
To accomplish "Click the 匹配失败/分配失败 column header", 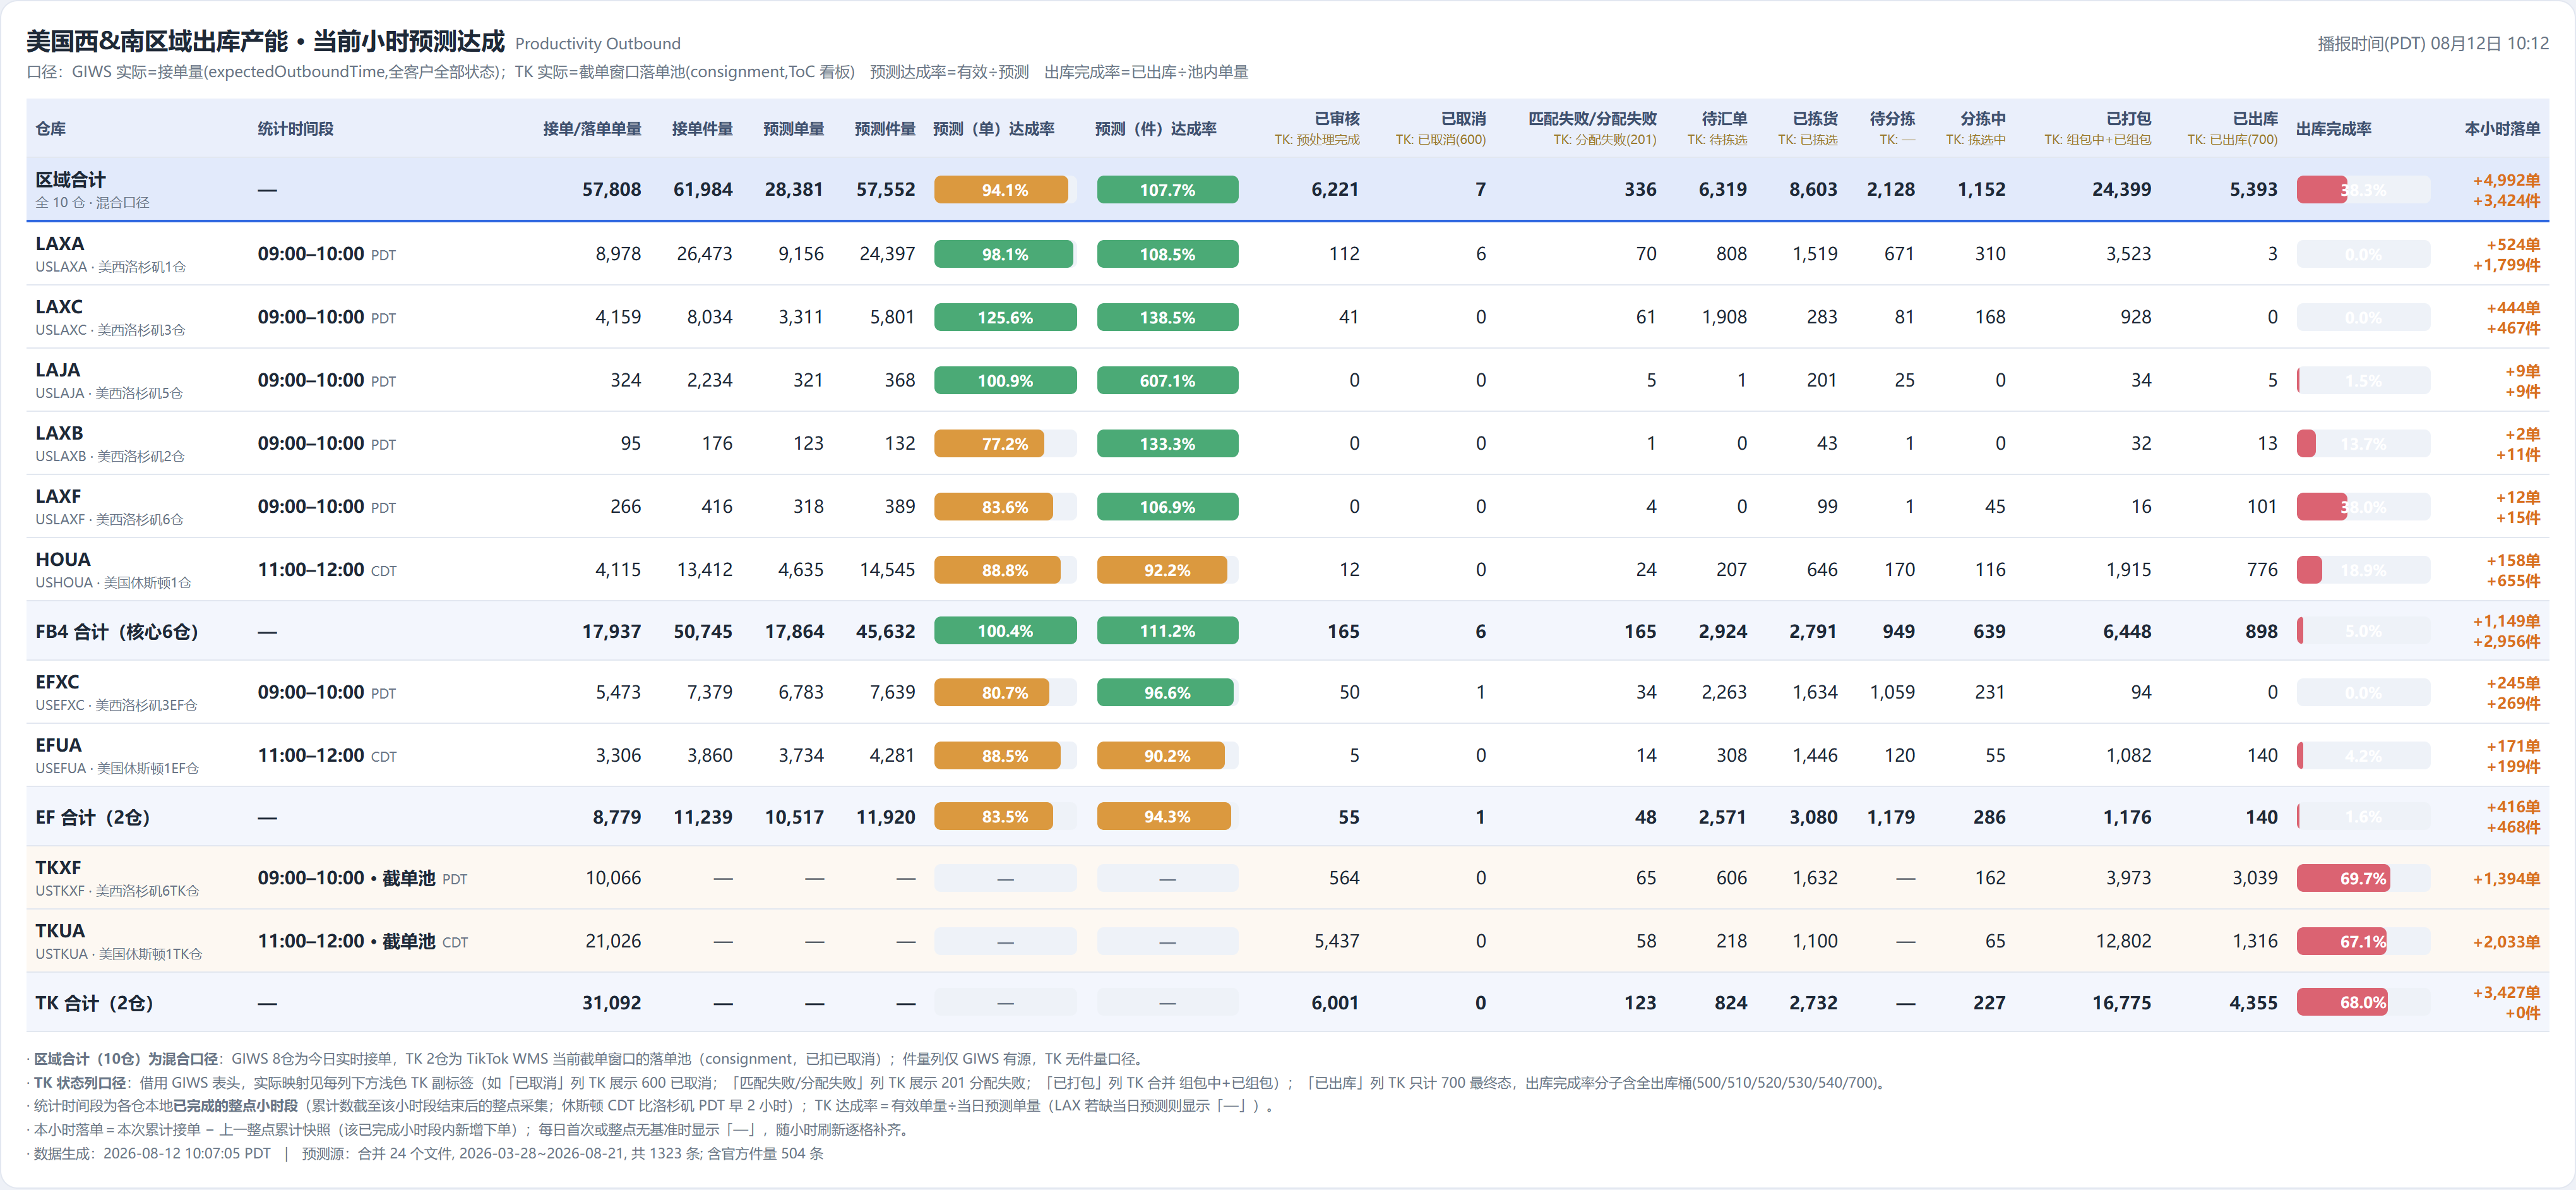I will (1591, 119).
